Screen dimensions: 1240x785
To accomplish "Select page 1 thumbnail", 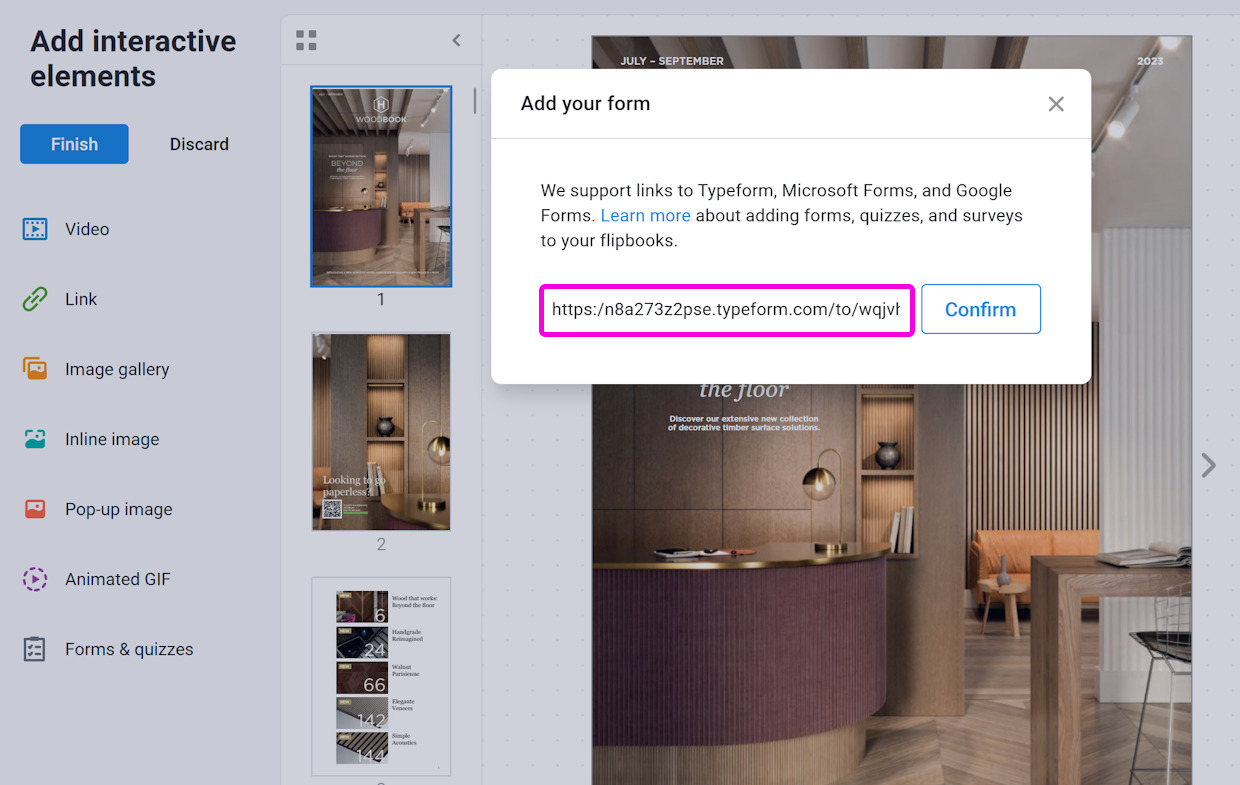I will pyautogui.click(x=381, y=186).
